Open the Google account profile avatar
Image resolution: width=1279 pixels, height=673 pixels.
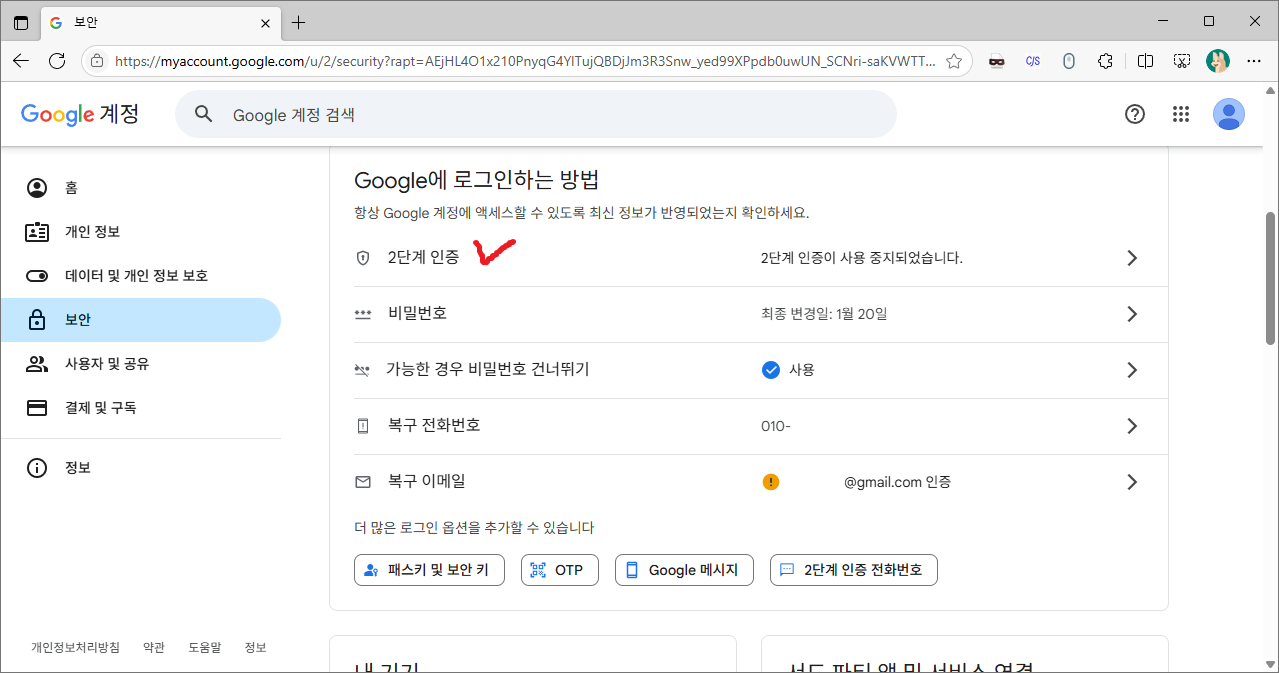[1228, 114]
